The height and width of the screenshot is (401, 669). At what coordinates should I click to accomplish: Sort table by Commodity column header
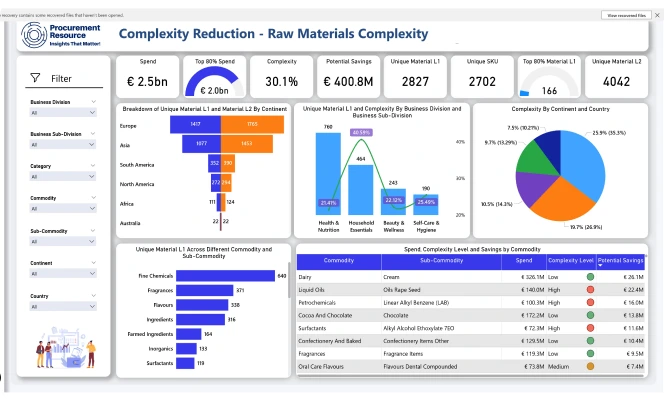(x=339, y=260)
